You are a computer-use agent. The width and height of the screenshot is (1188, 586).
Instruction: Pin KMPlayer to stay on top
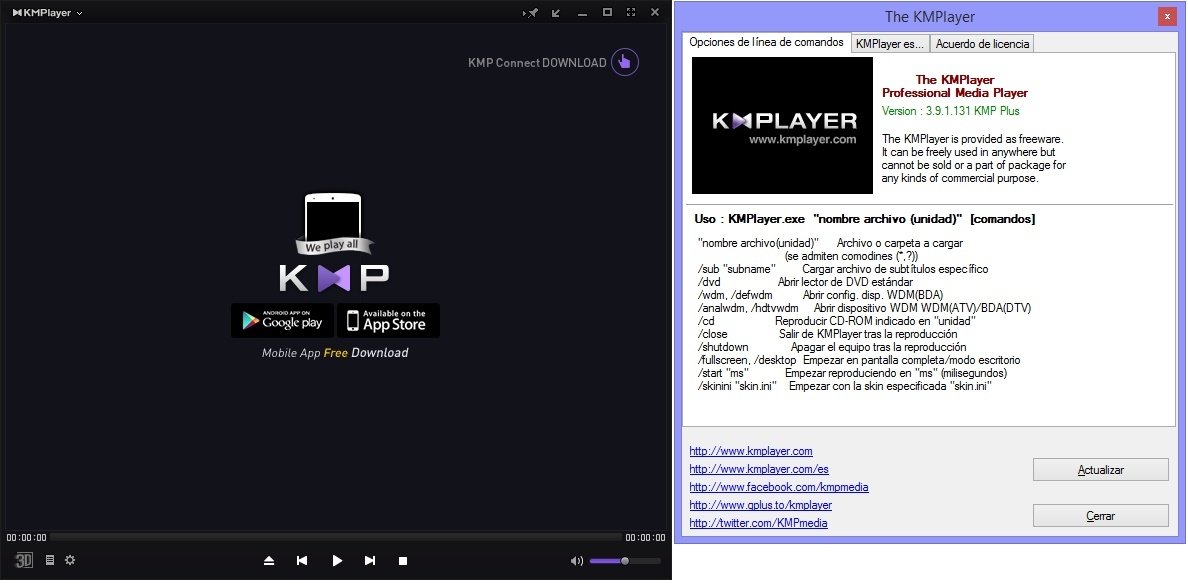[x=529, y=12]
